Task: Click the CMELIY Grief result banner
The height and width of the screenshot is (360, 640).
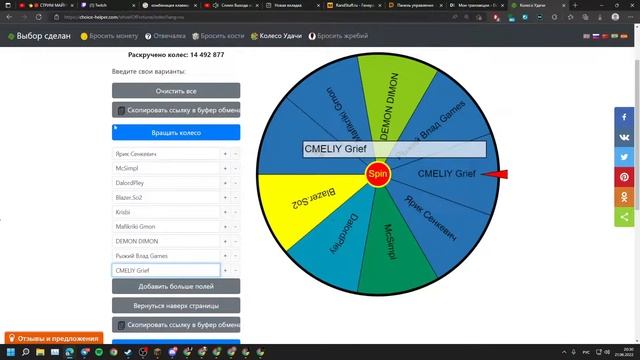Action: coord(394,149)
